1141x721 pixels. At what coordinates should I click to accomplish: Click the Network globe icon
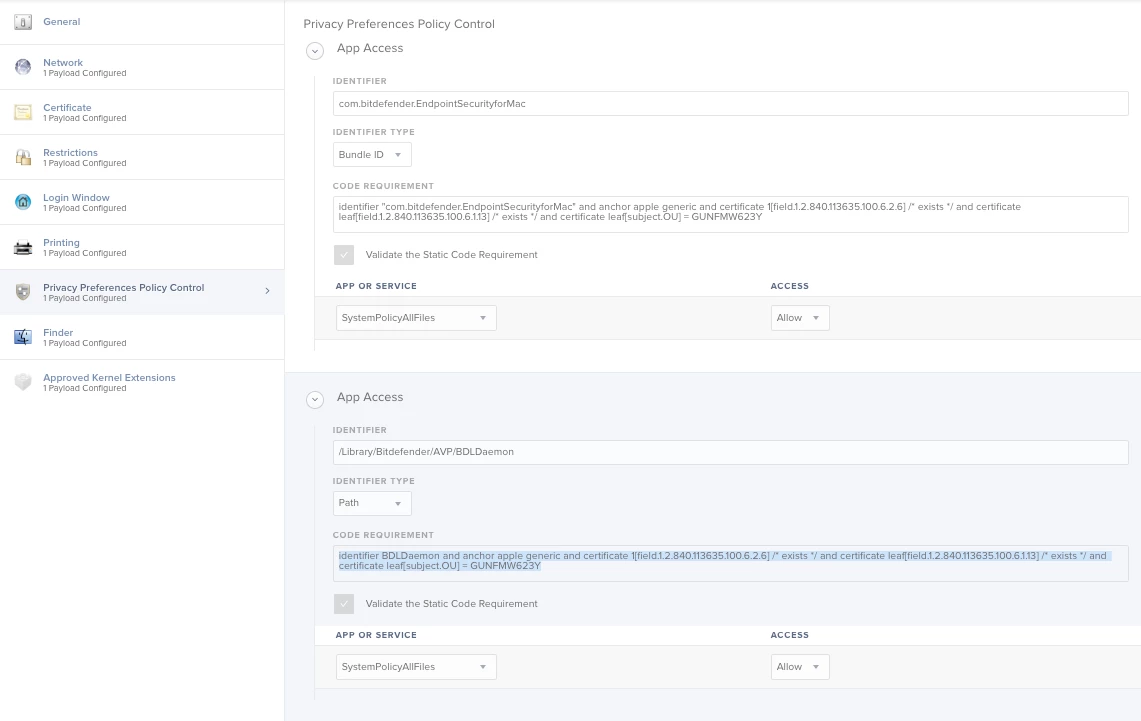pyautogui.click(x=23, y=67)
